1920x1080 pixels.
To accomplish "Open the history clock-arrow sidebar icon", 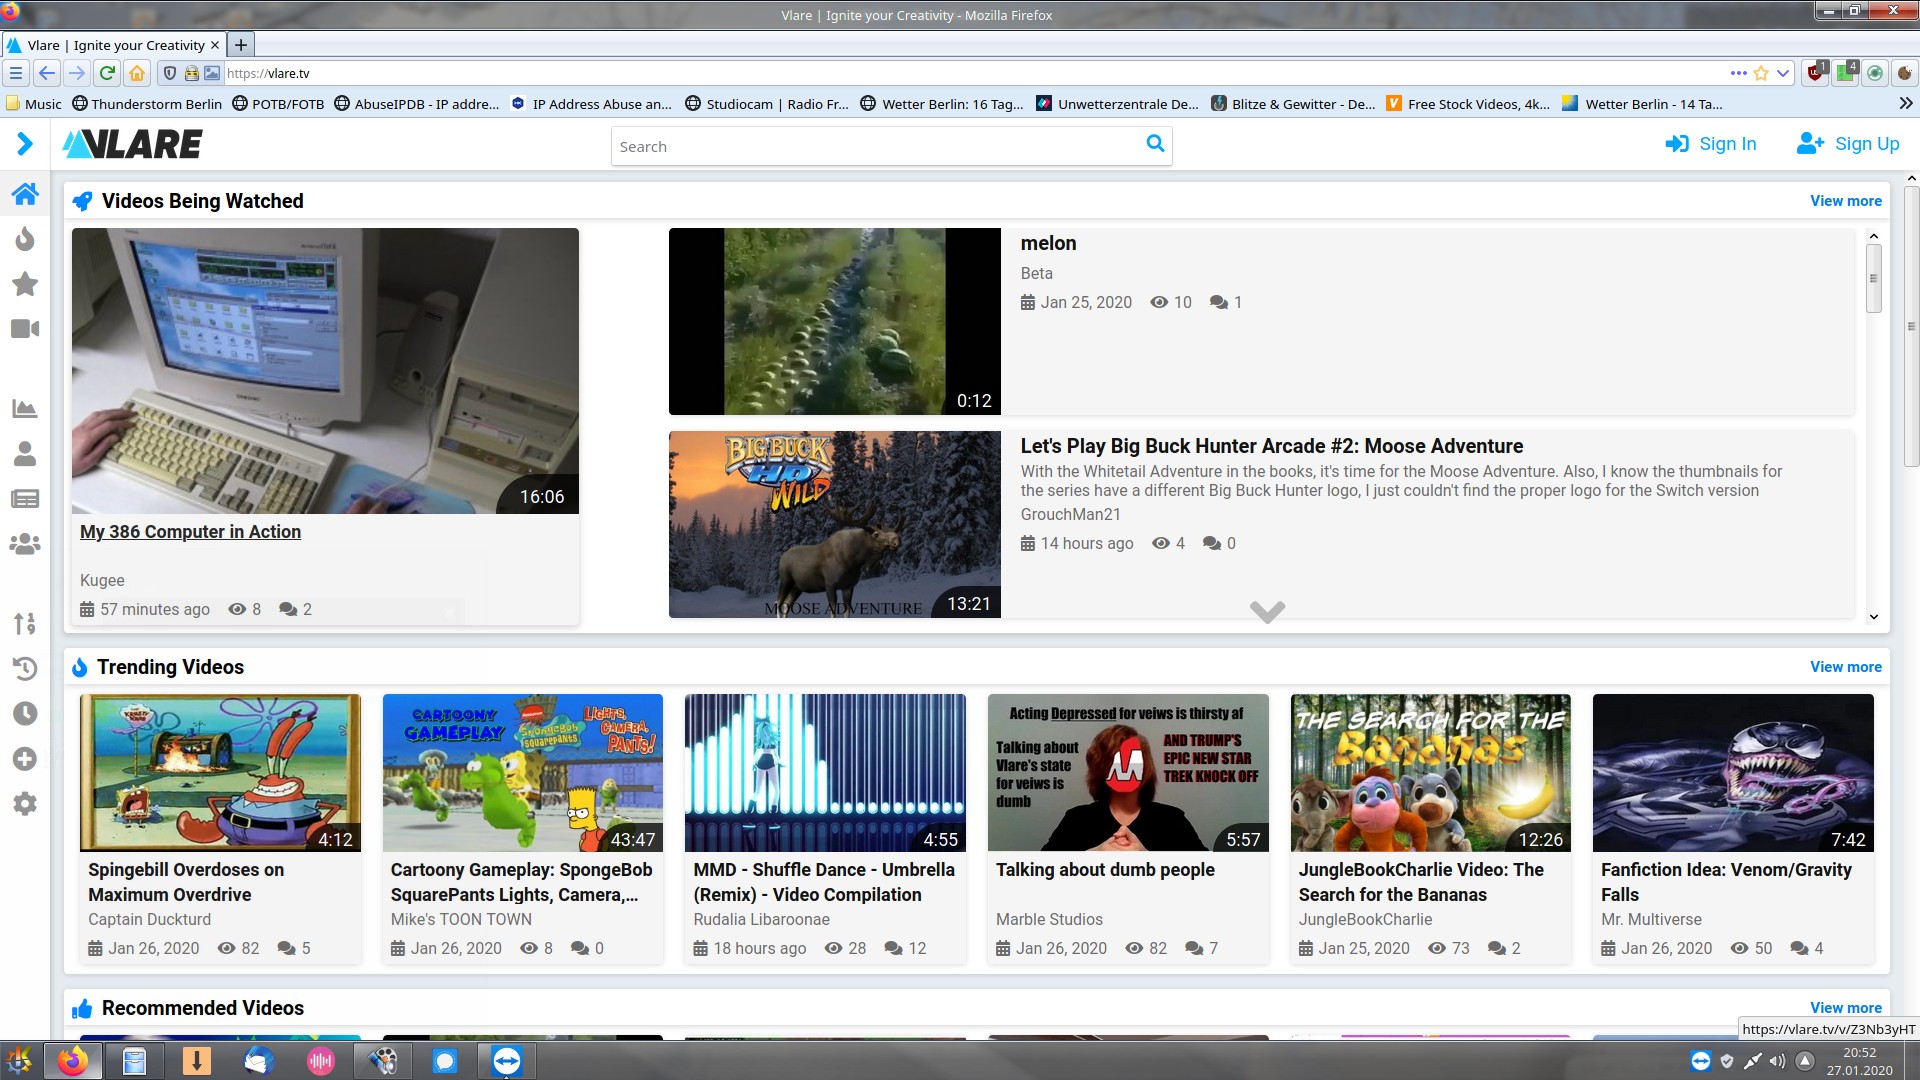I will click(25, 668).
